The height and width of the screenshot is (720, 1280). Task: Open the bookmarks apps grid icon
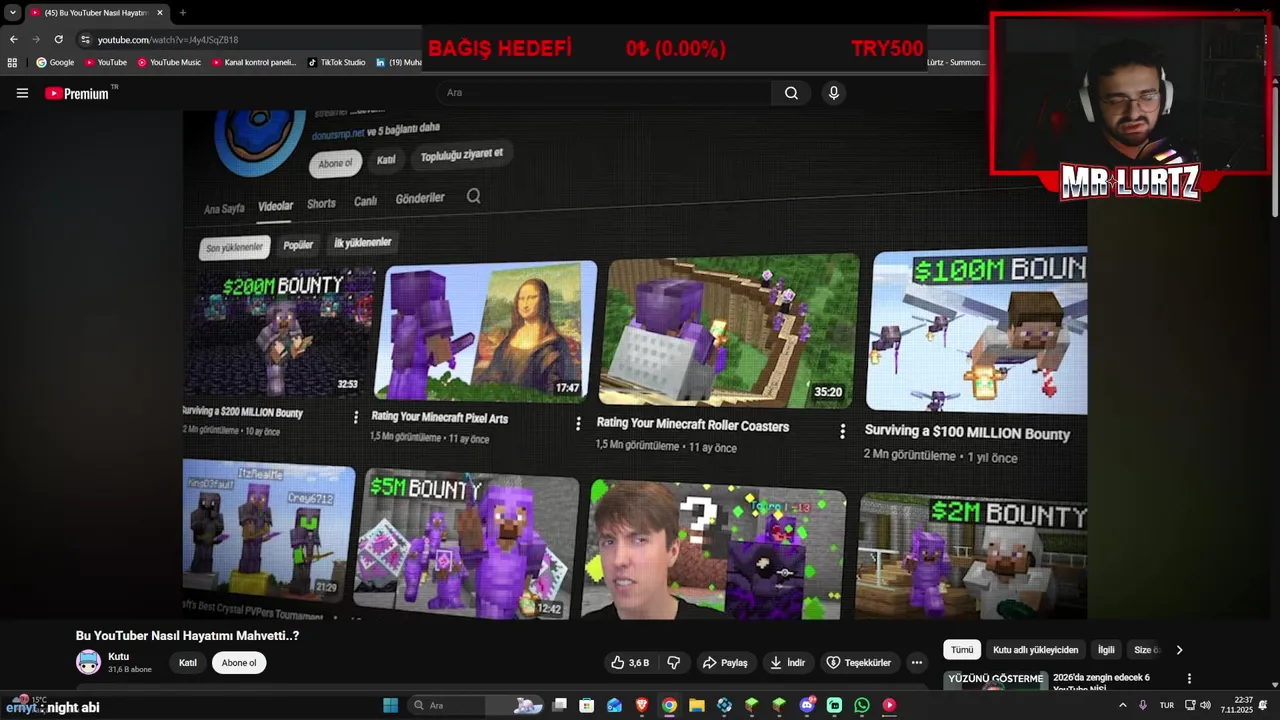click(x=12, y=62)
